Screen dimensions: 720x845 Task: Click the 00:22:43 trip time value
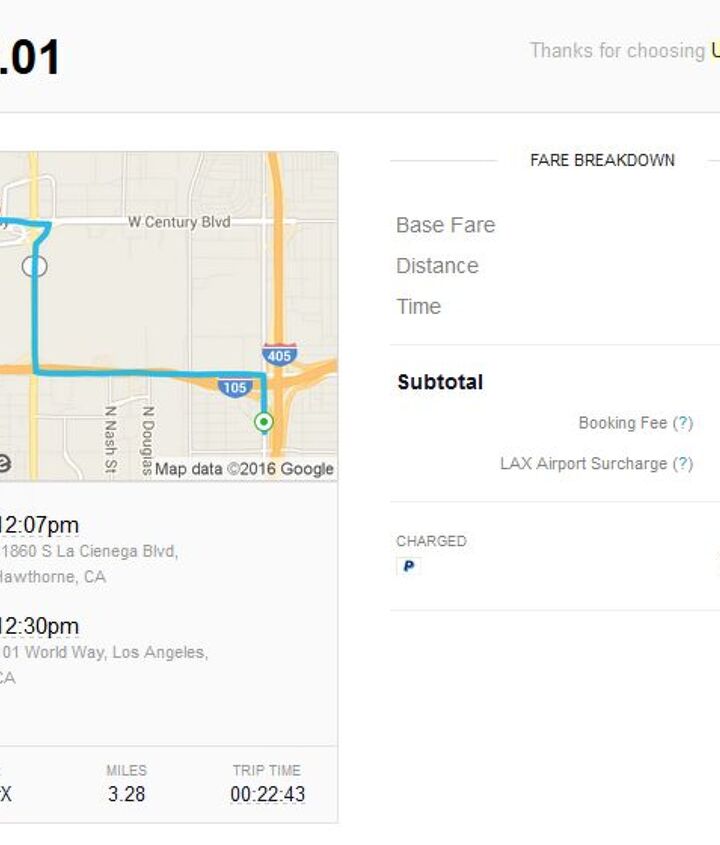tap(267, 795)
